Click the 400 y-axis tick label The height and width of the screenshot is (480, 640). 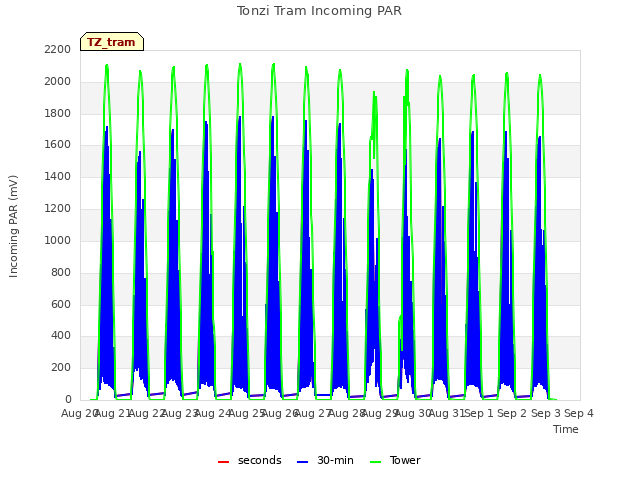click(61, 336)
